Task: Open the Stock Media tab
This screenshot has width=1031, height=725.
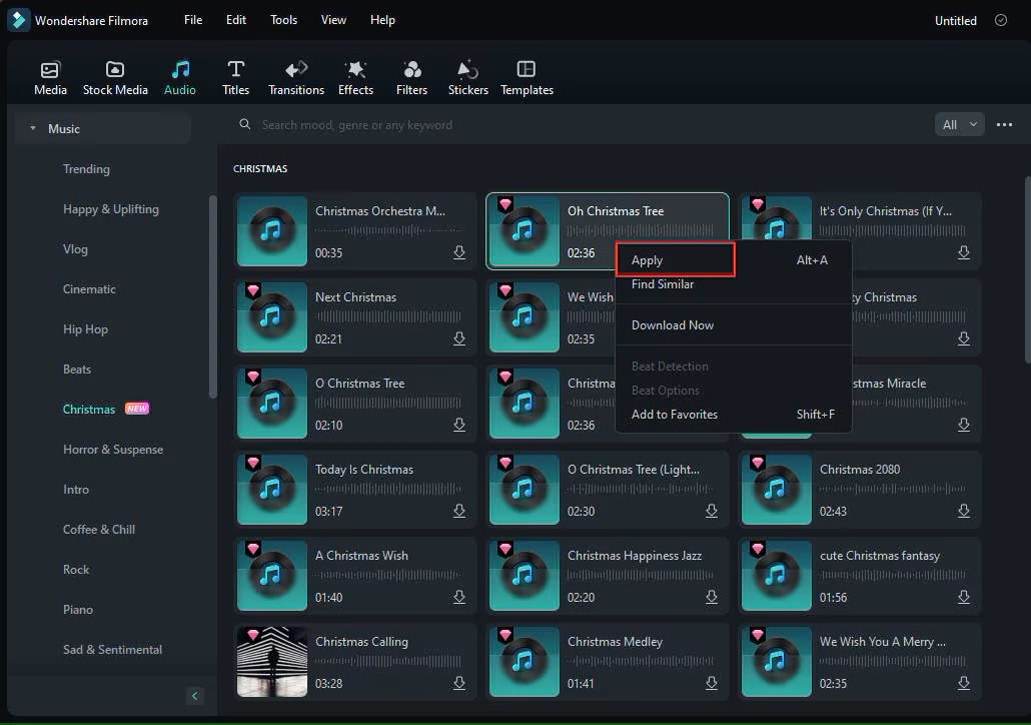Action: [x=115, y=78]
